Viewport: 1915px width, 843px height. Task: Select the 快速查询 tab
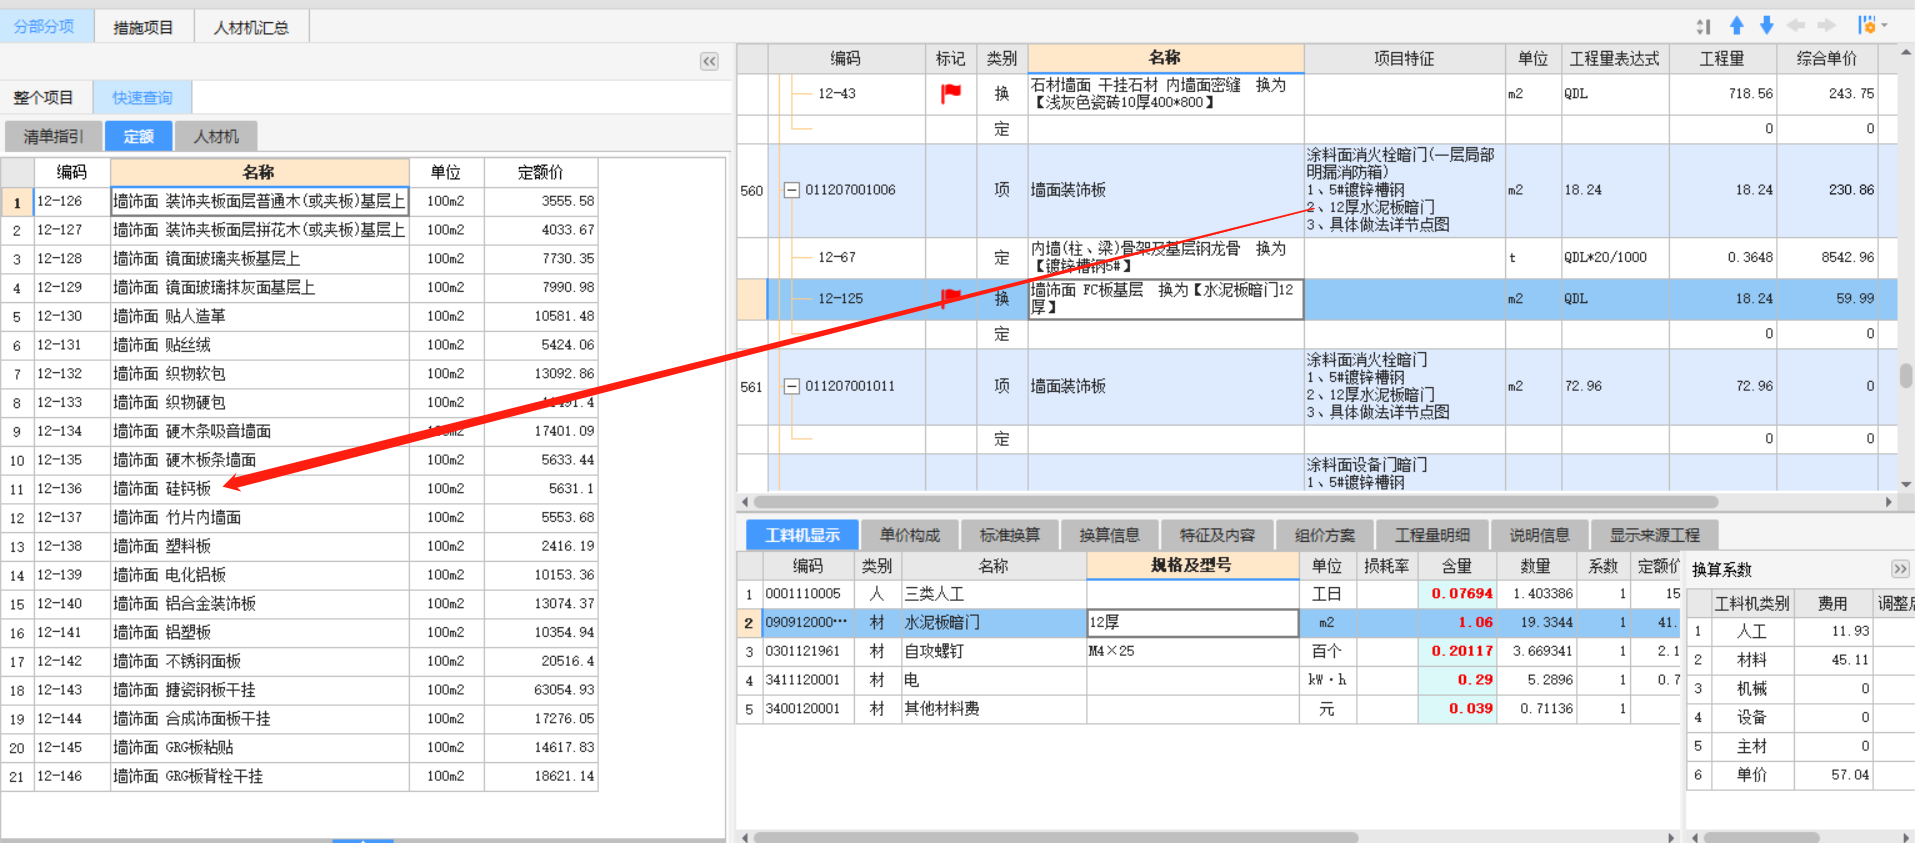tap(142, 97)
